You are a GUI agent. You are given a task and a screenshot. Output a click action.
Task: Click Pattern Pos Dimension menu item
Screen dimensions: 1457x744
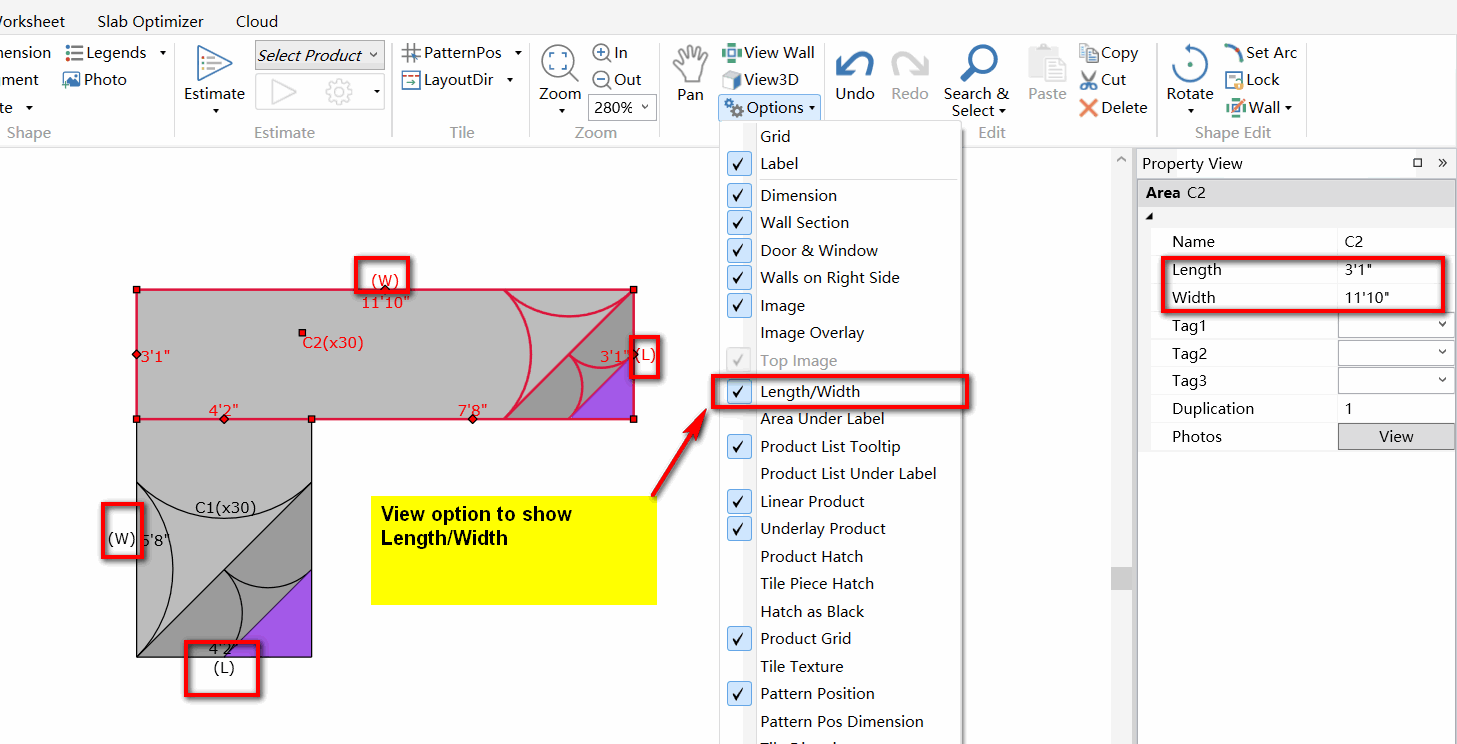coord(842,722)
